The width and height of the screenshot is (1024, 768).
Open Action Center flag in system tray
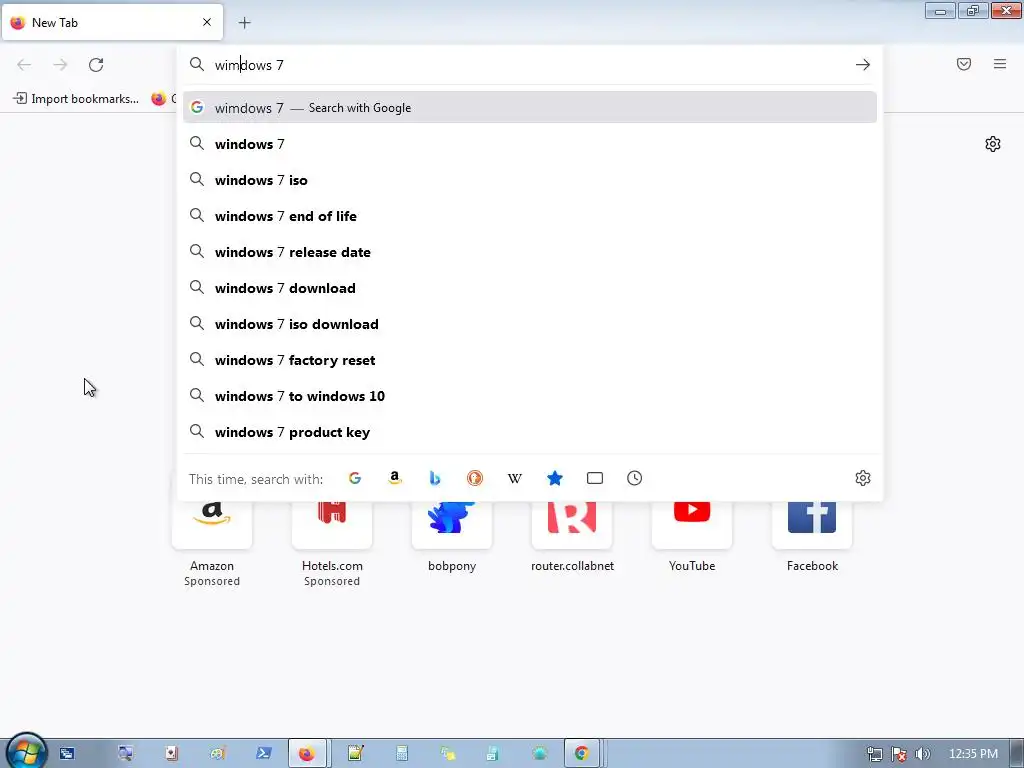(899, 754)
